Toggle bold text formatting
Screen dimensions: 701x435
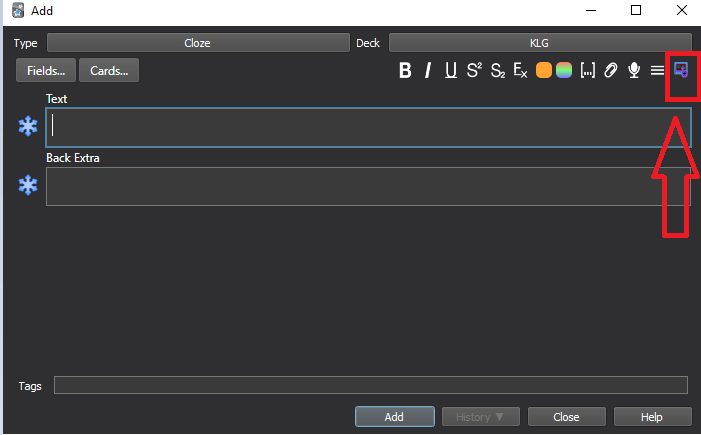coord(406,70)
